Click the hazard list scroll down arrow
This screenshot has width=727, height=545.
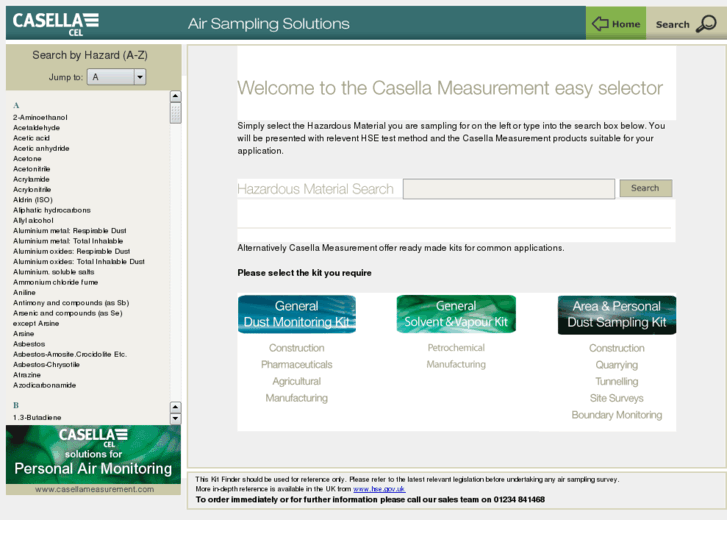coord(175,418)
